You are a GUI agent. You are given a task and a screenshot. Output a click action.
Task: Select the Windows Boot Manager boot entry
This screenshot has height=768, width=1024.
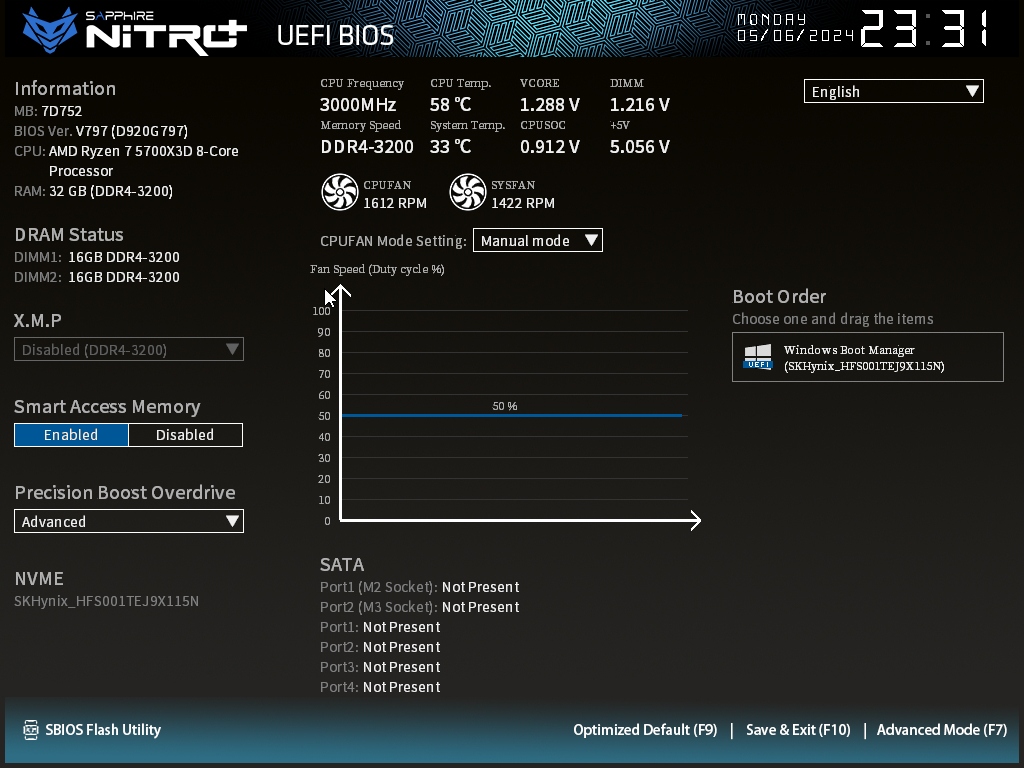point(868,357)
